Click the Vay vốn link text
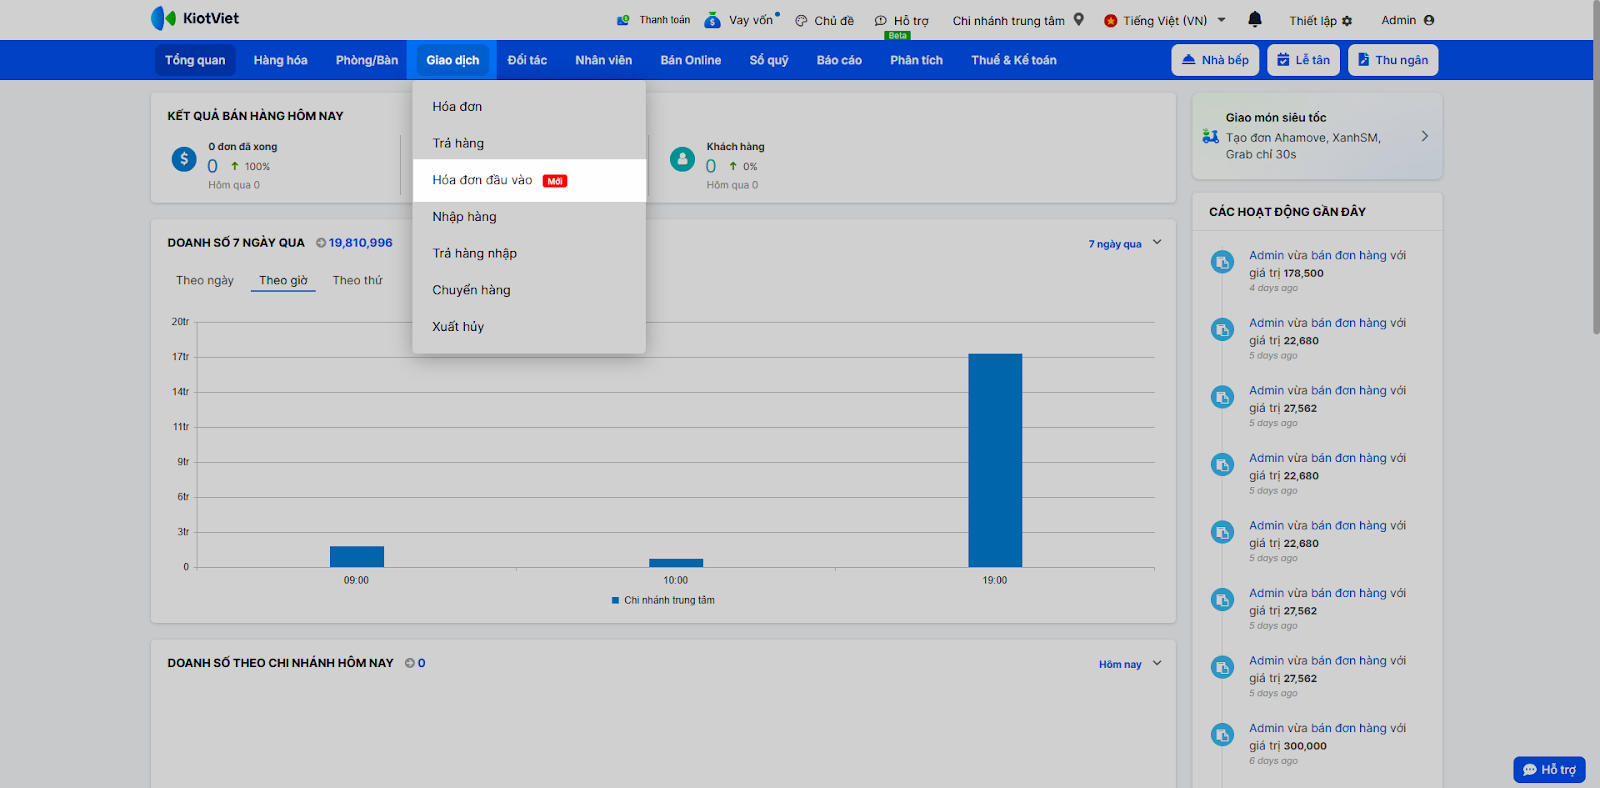The height and width of the screenshot is (788, 1600). coord(751,20)
